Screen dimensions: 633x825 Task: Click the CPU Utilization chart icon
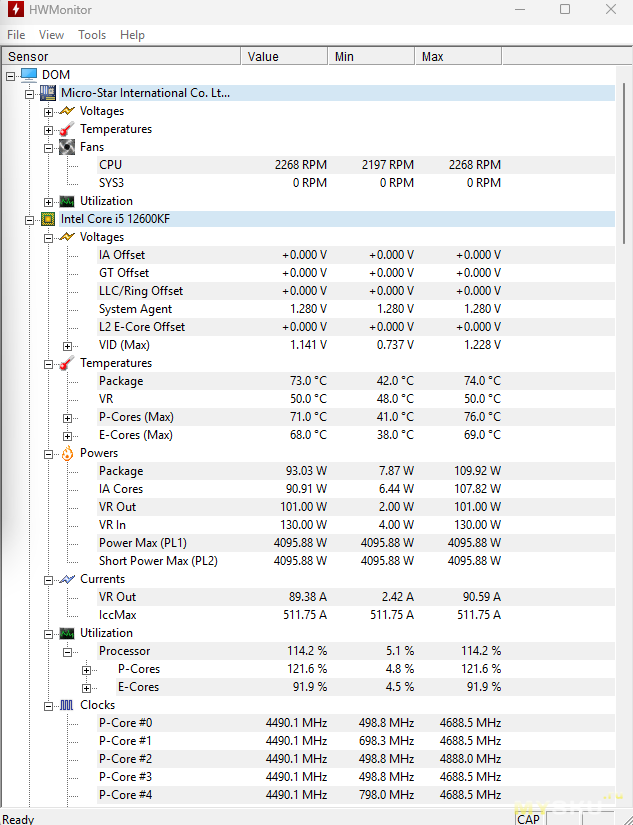[x=67, y=633]
